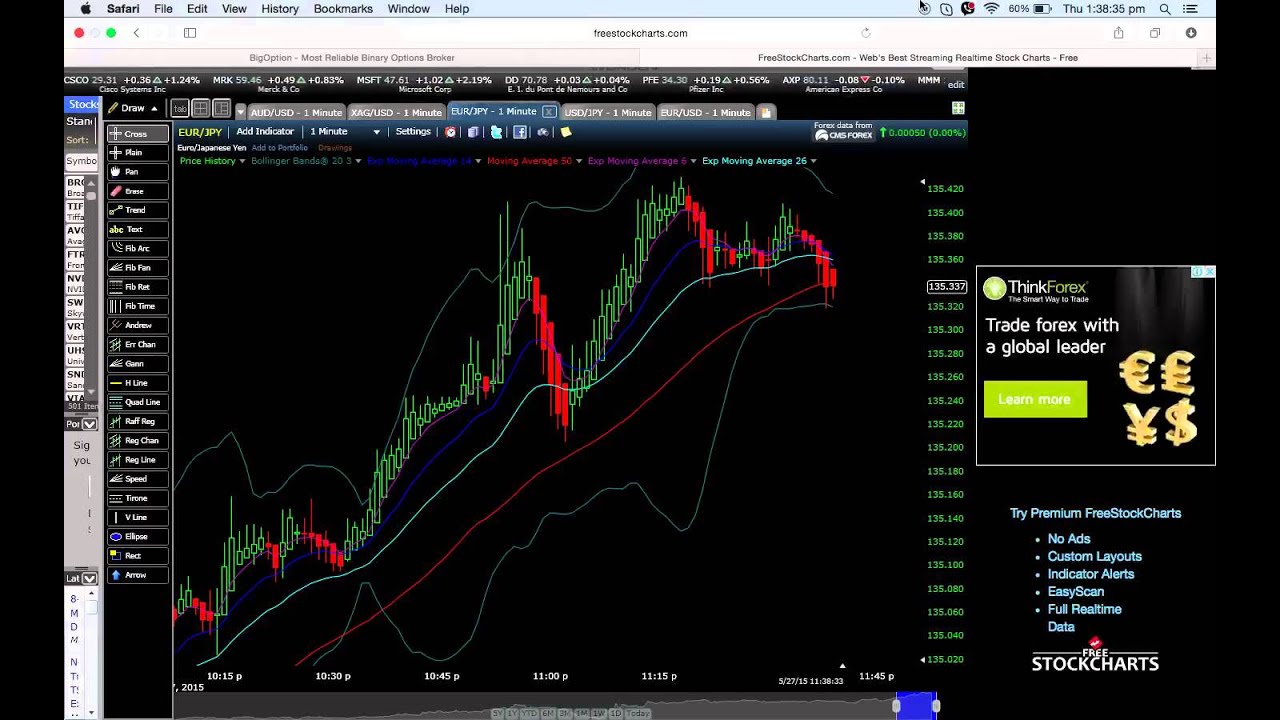The width and height of the screenshot is (1280, 720).
Task: Select the Gann drawing tool
Action: (x=137, y=364)
